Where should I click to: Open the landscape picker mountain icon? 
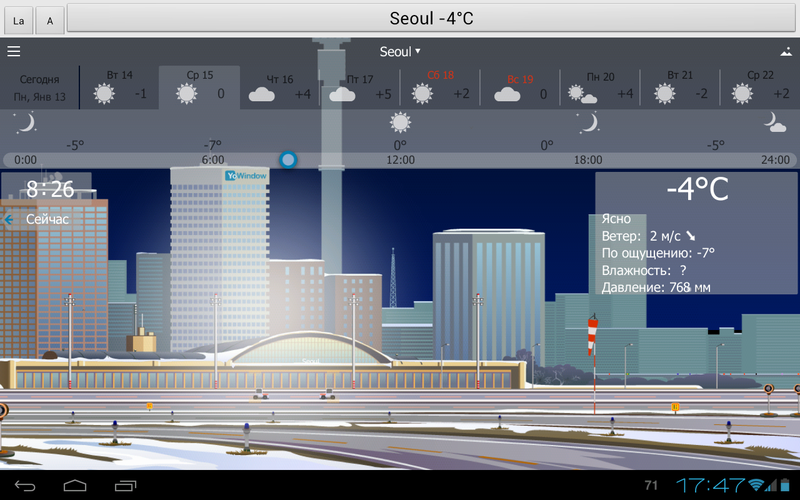tap(786, 52)
